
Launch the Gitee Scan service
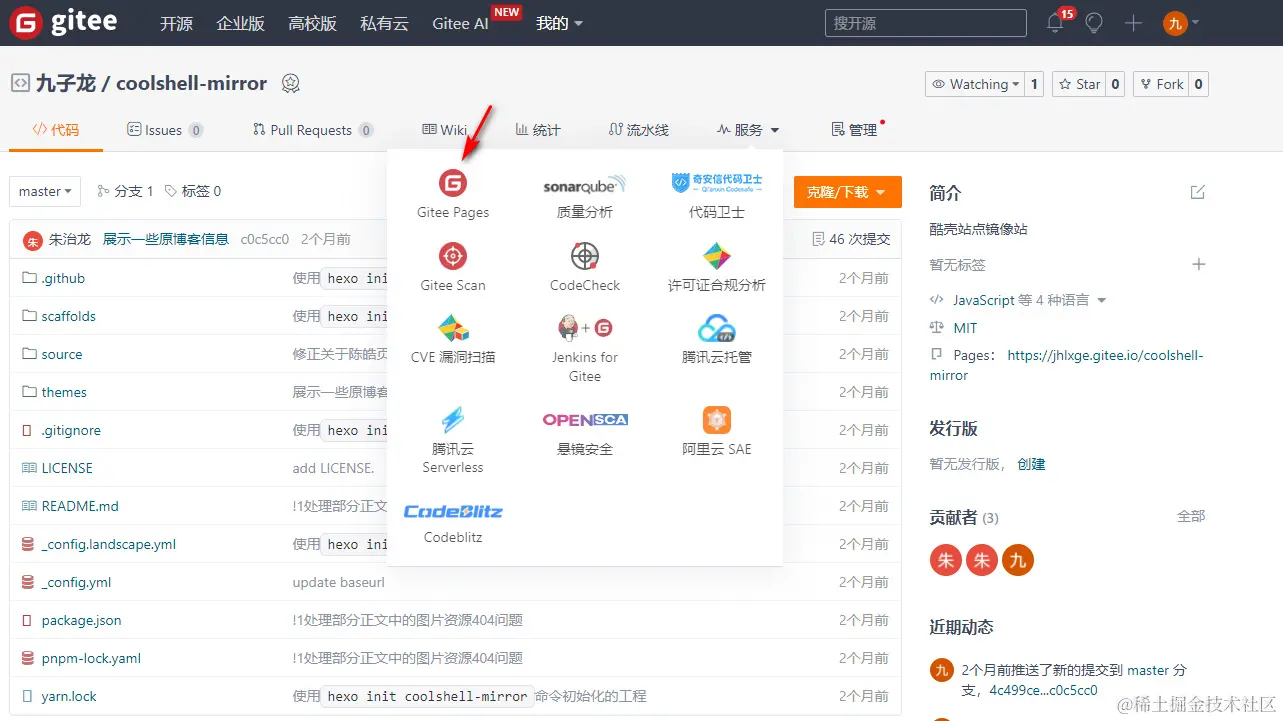click(x=453, y=267)
